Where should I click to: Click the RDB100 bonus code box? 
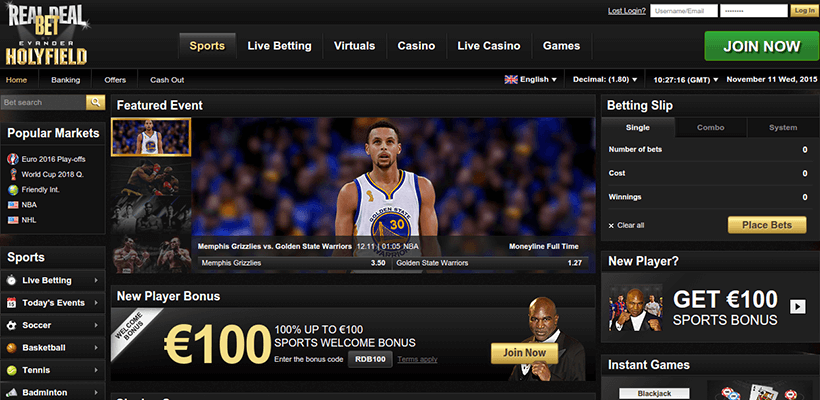tap(370, 359)
